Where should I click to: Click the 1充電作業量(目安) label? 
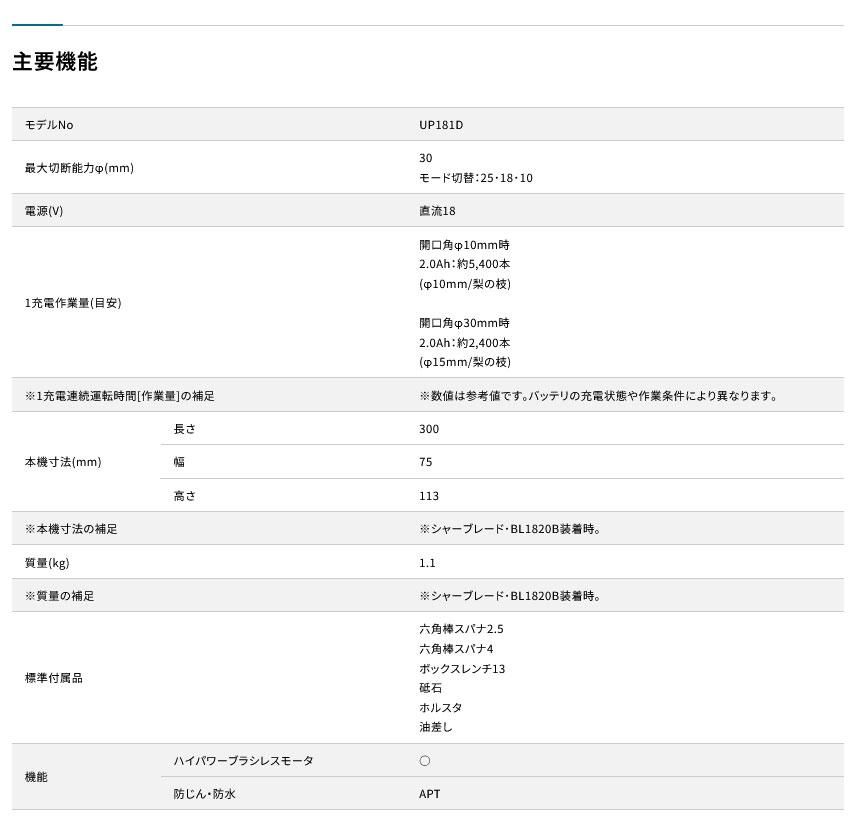(73, 303)
